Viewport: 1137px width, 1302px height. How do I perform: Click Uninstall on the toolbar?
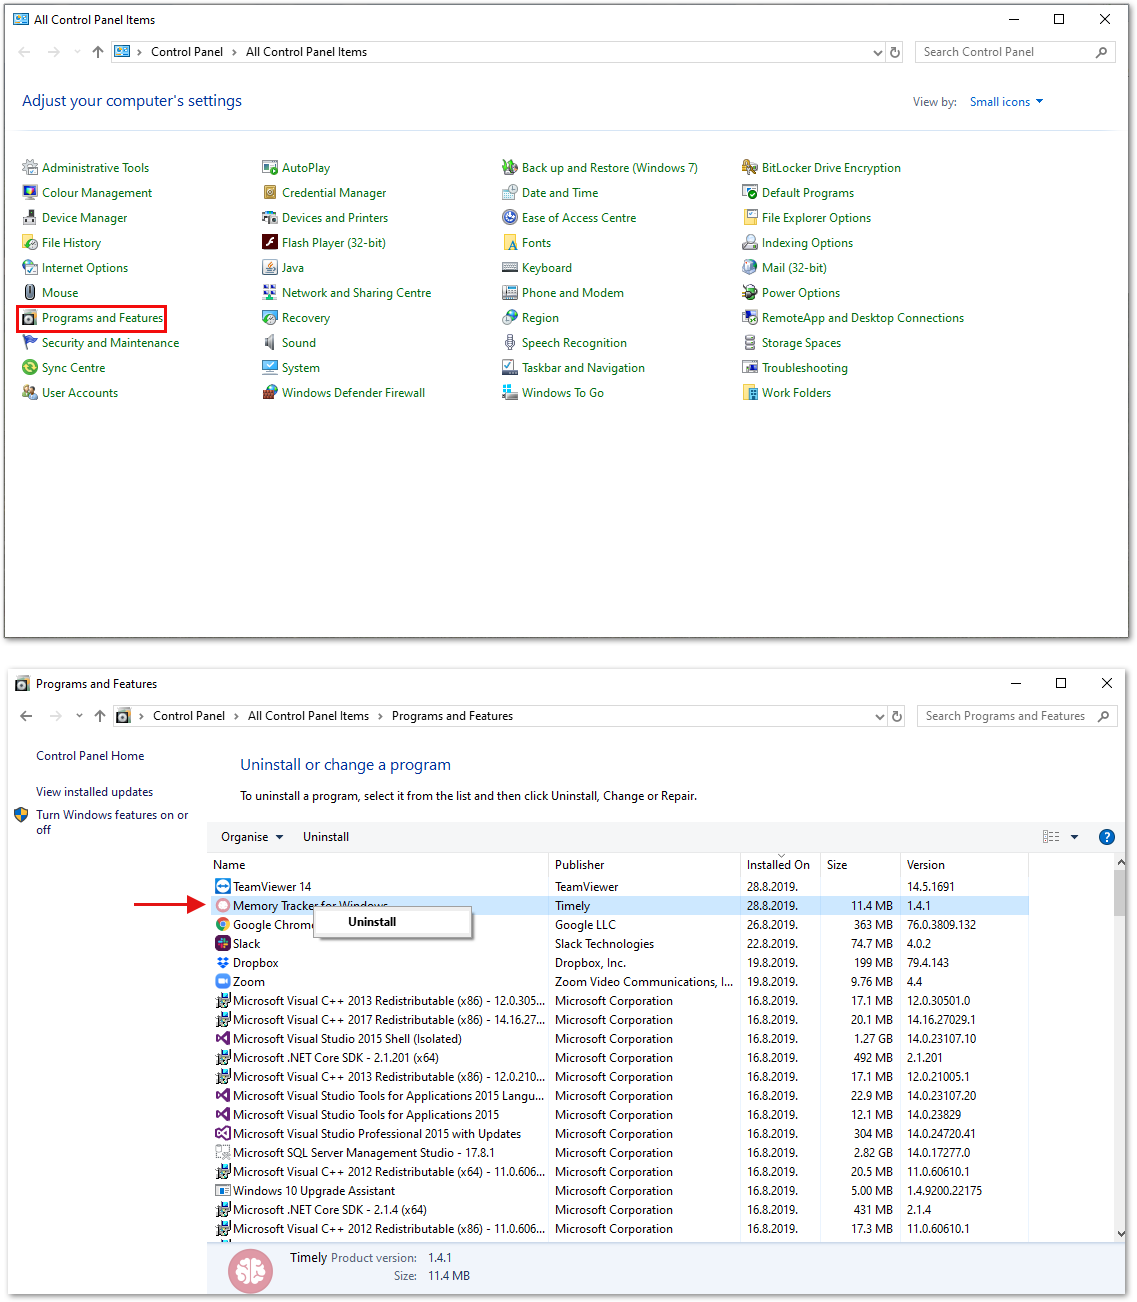point(325,836)
